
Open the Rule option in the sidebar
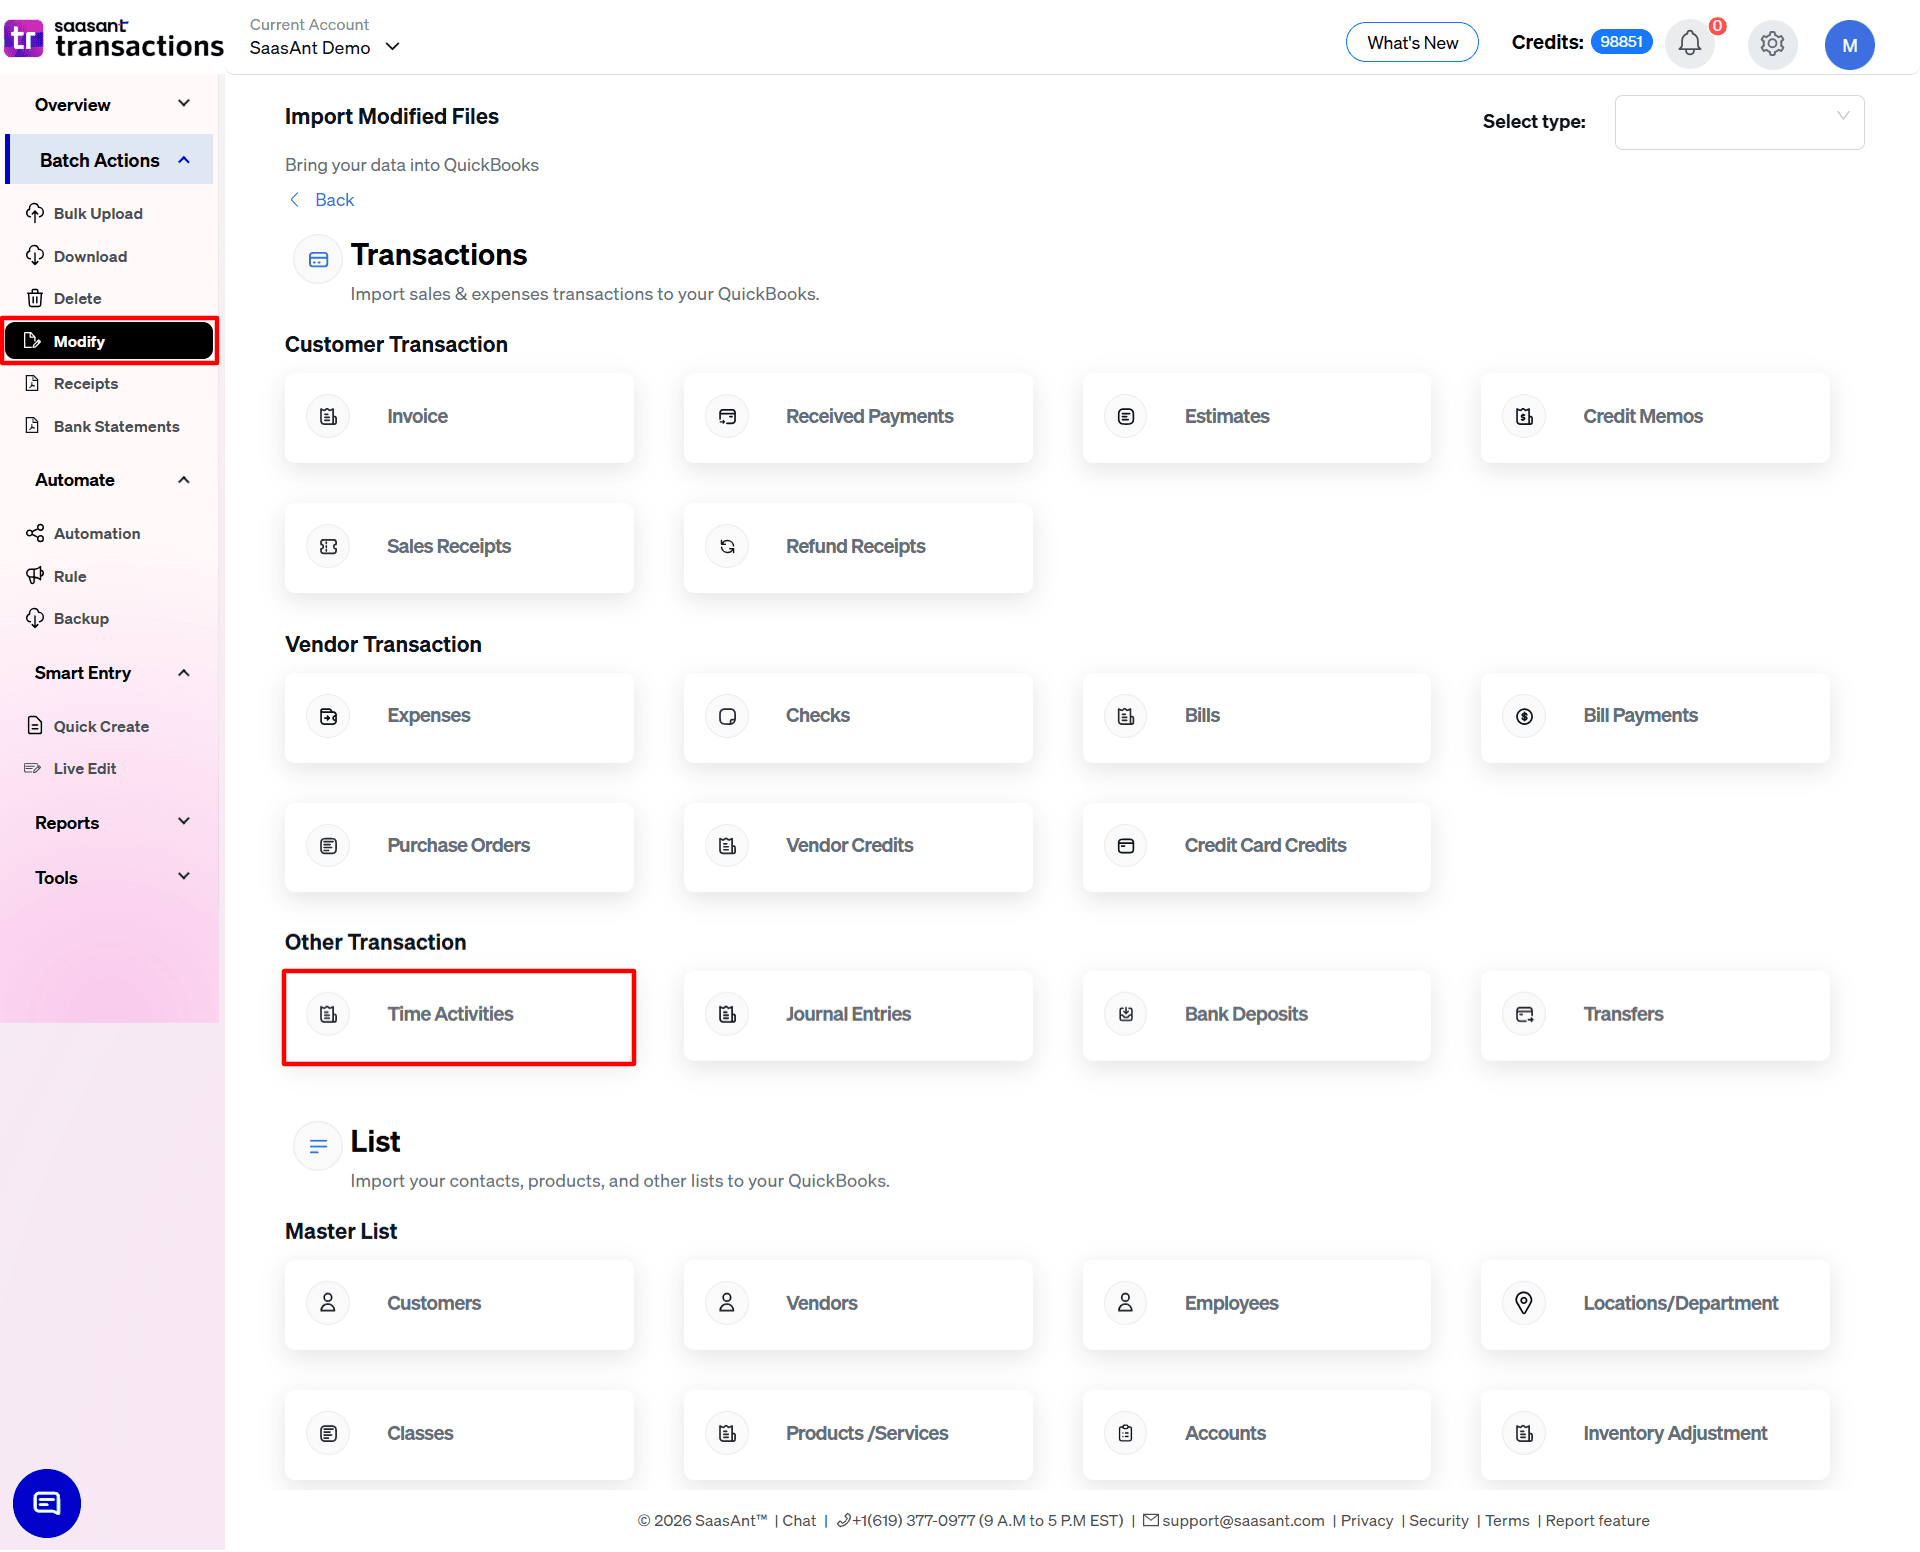(x=69, y=576)
